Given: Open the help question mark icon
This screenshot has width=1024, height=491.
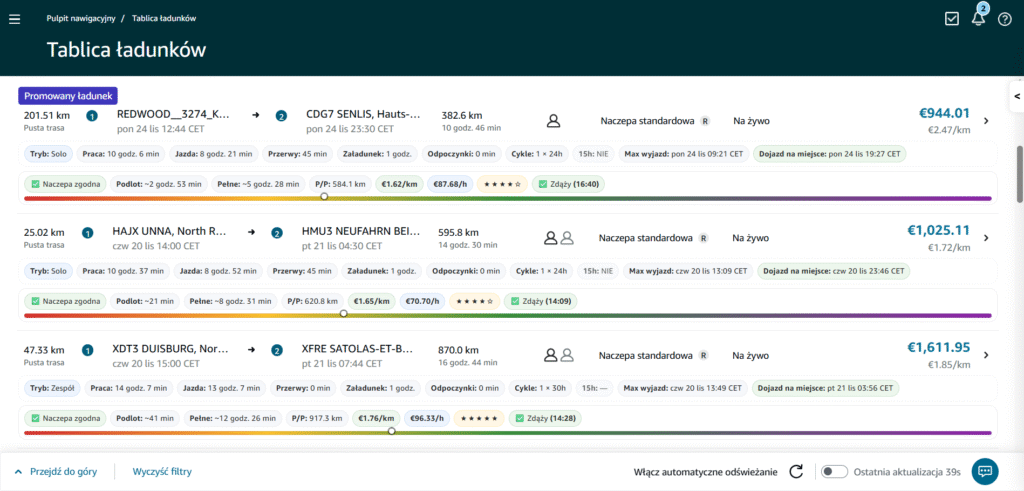Looking at the screenshot, I should tap(1005, 19).
